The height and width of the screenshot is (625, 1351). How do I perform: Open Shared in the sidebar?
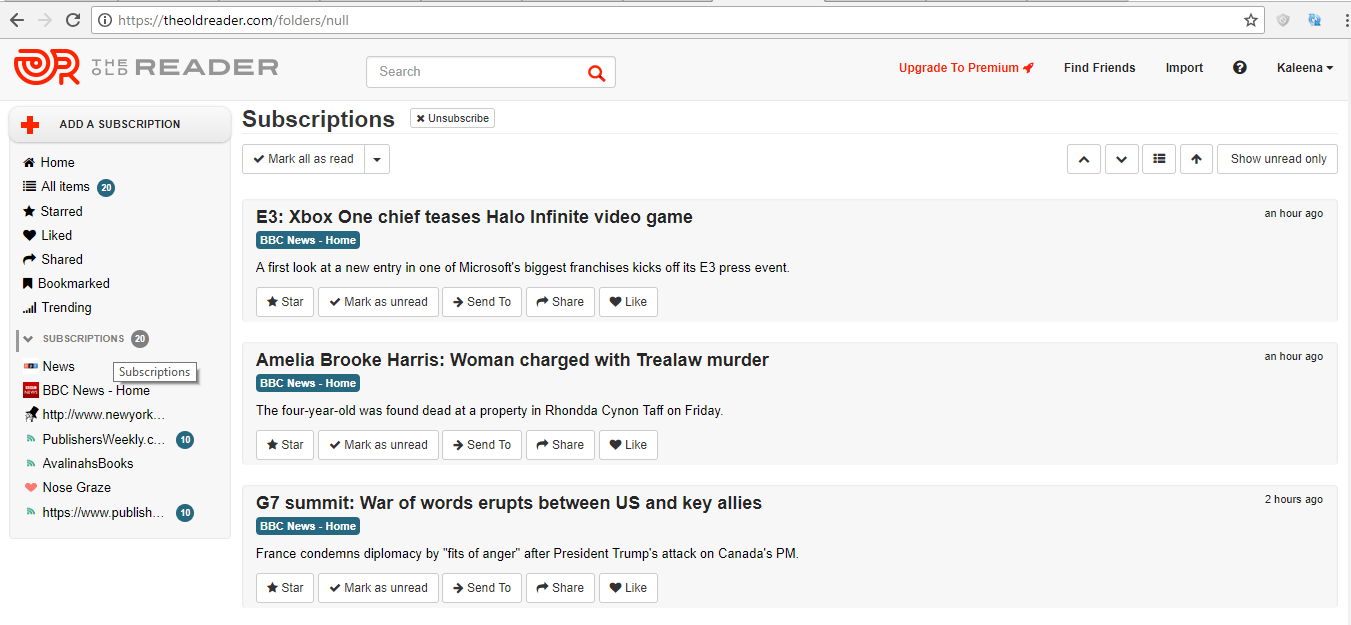pyautogui.click(x=52, y=259)
